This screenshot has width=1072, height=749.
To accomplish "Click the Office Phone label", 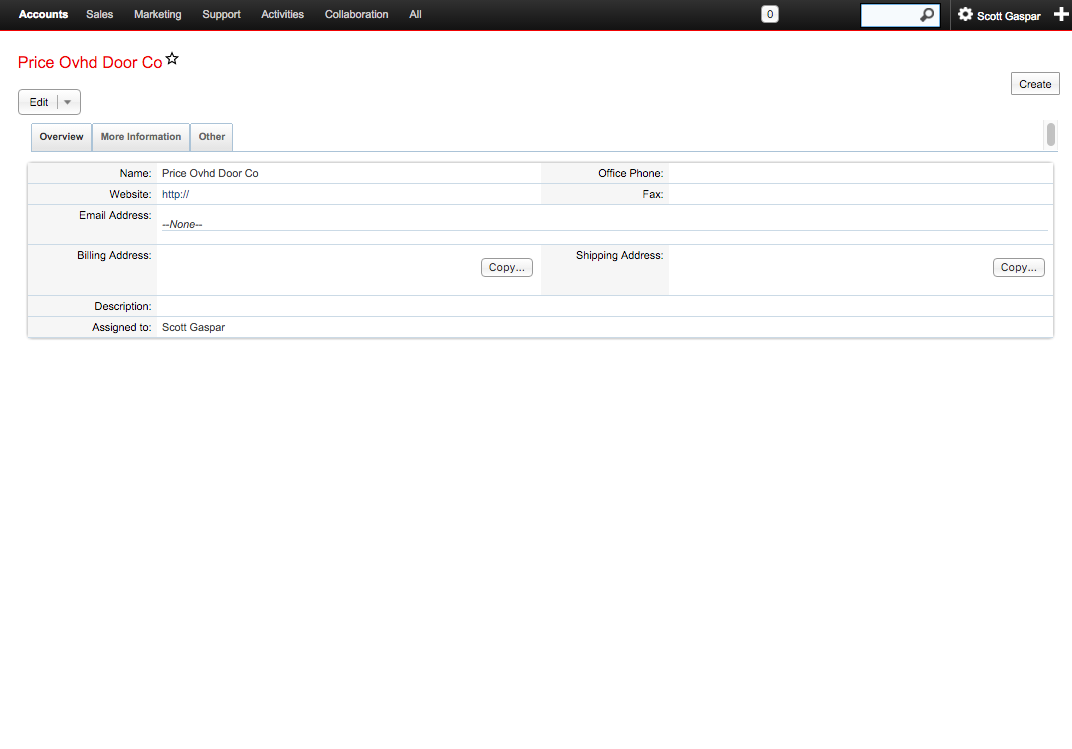I will 630,174.
